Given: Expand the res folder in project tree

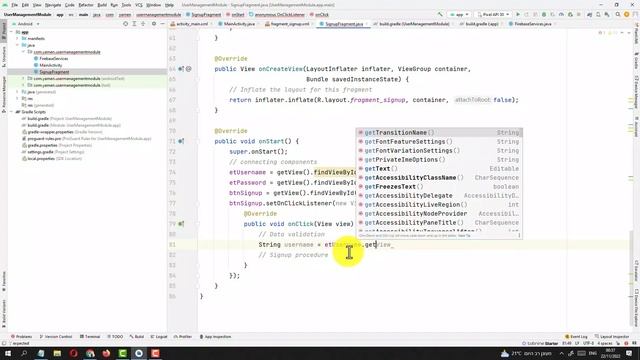Looking at the screenshot, I should [17, 98].
